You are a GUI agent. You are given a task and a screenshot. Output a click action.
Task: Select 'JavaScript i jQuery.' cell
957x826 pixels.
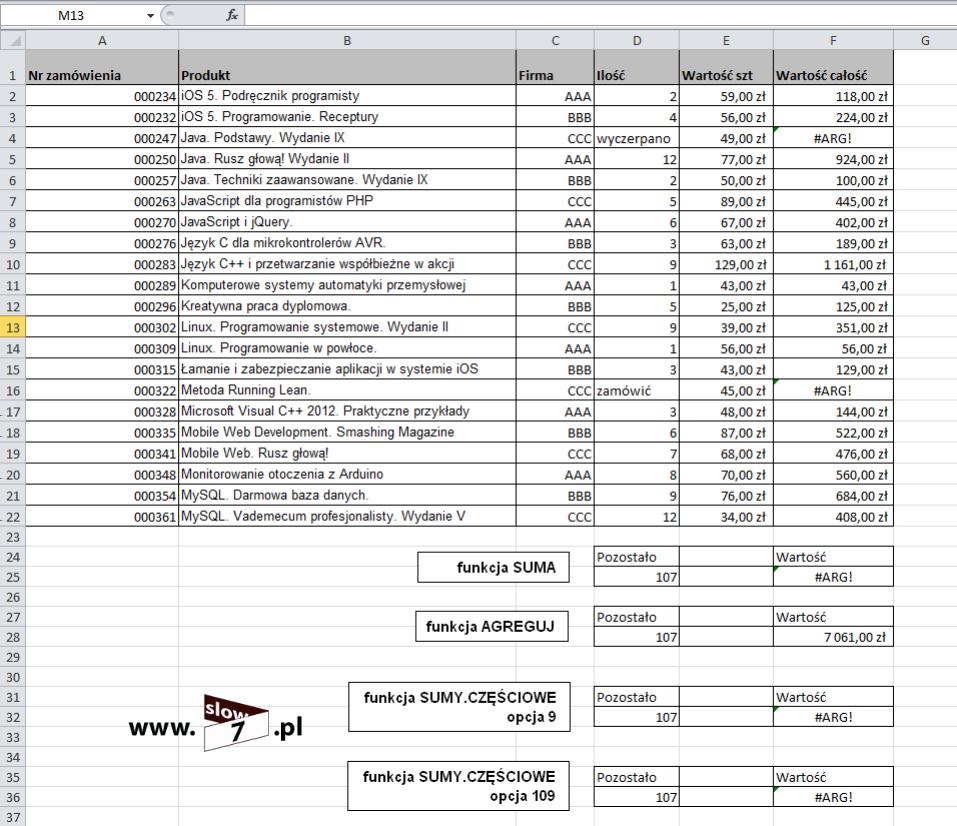click(347, 222)
